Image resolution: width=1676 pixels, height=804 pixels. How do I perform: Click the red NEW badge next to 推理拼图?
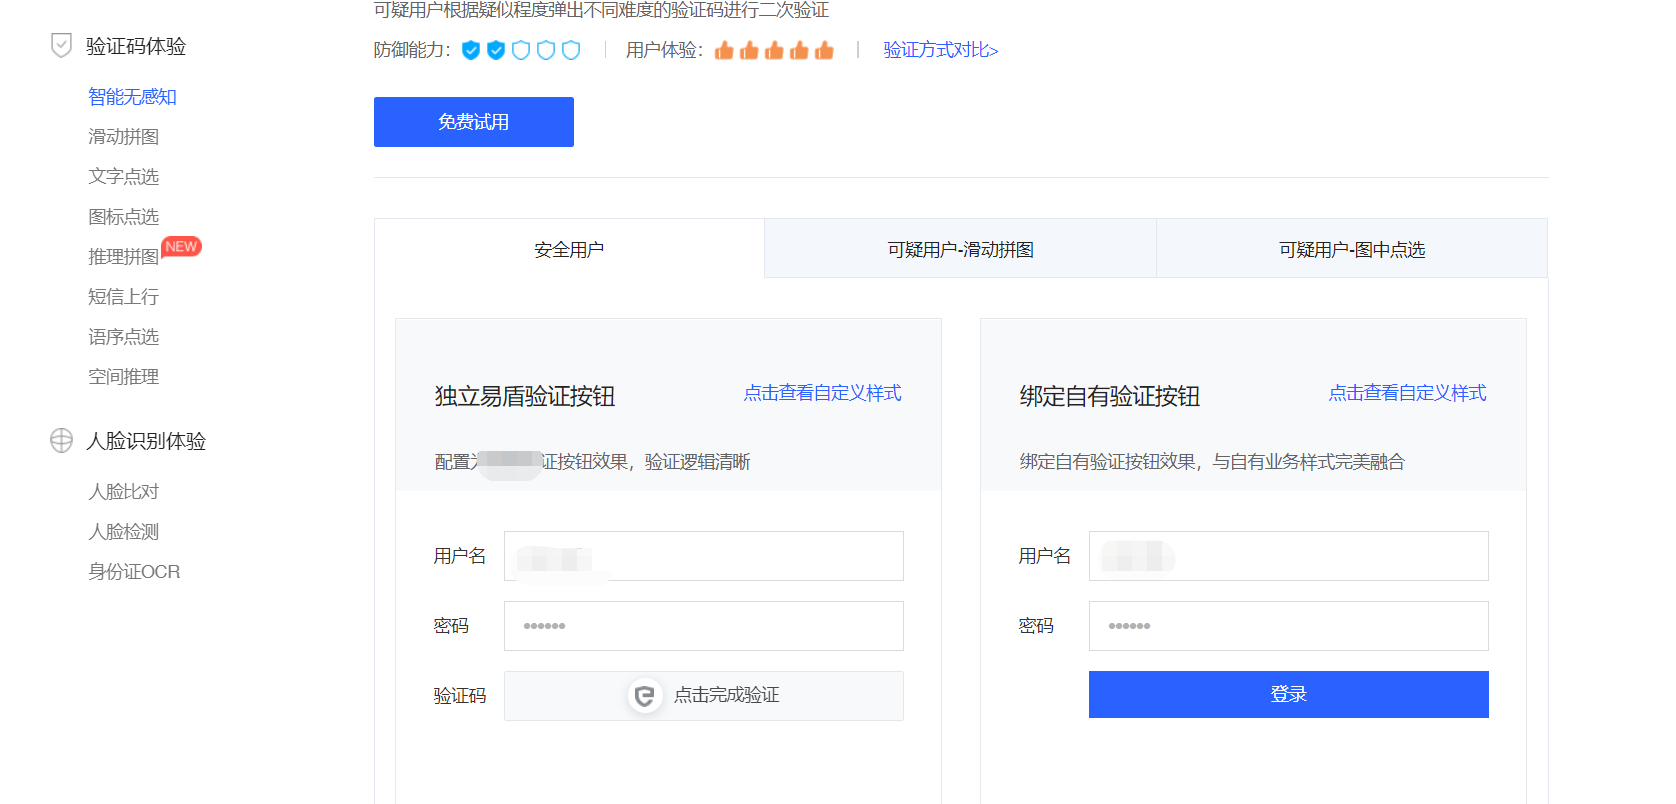pyautogui.click(x=181, y=247)
